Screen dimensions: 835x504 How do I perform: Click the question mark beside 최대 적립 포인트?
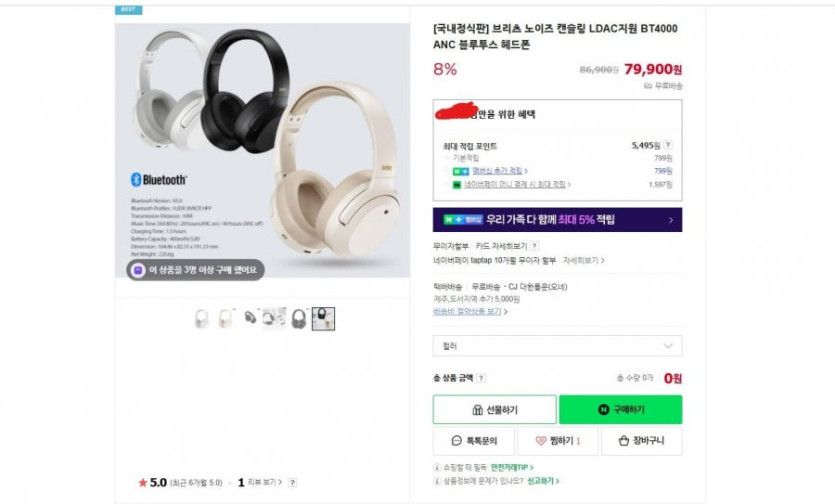click(668, 145)
